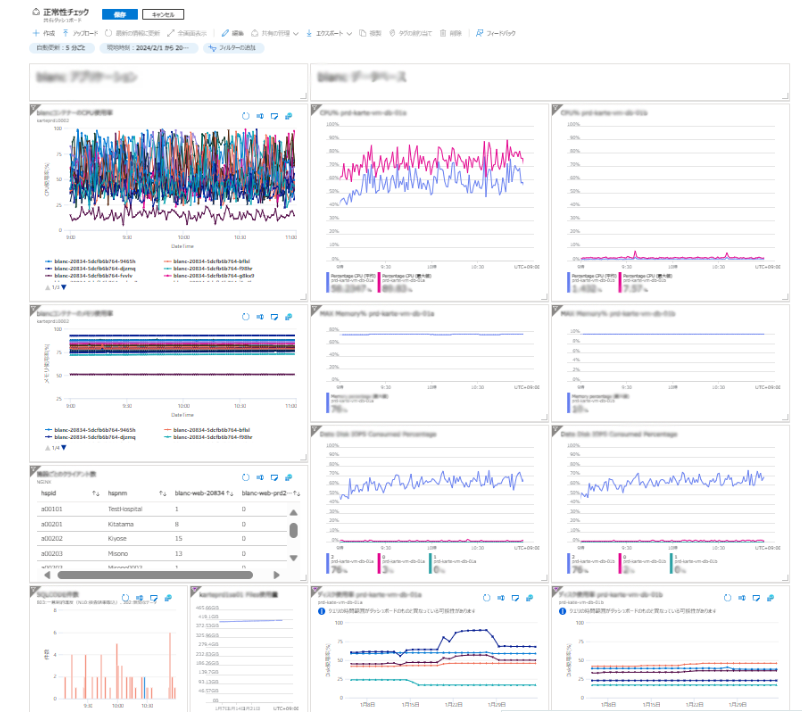Go to next legend page in CPU chart

tap(63, 288)
